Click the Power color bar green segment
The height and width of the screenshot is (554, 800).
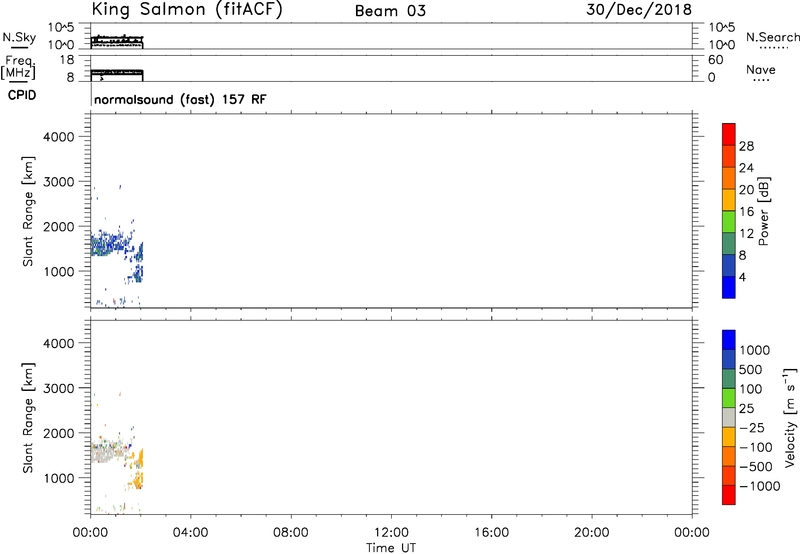729,221
